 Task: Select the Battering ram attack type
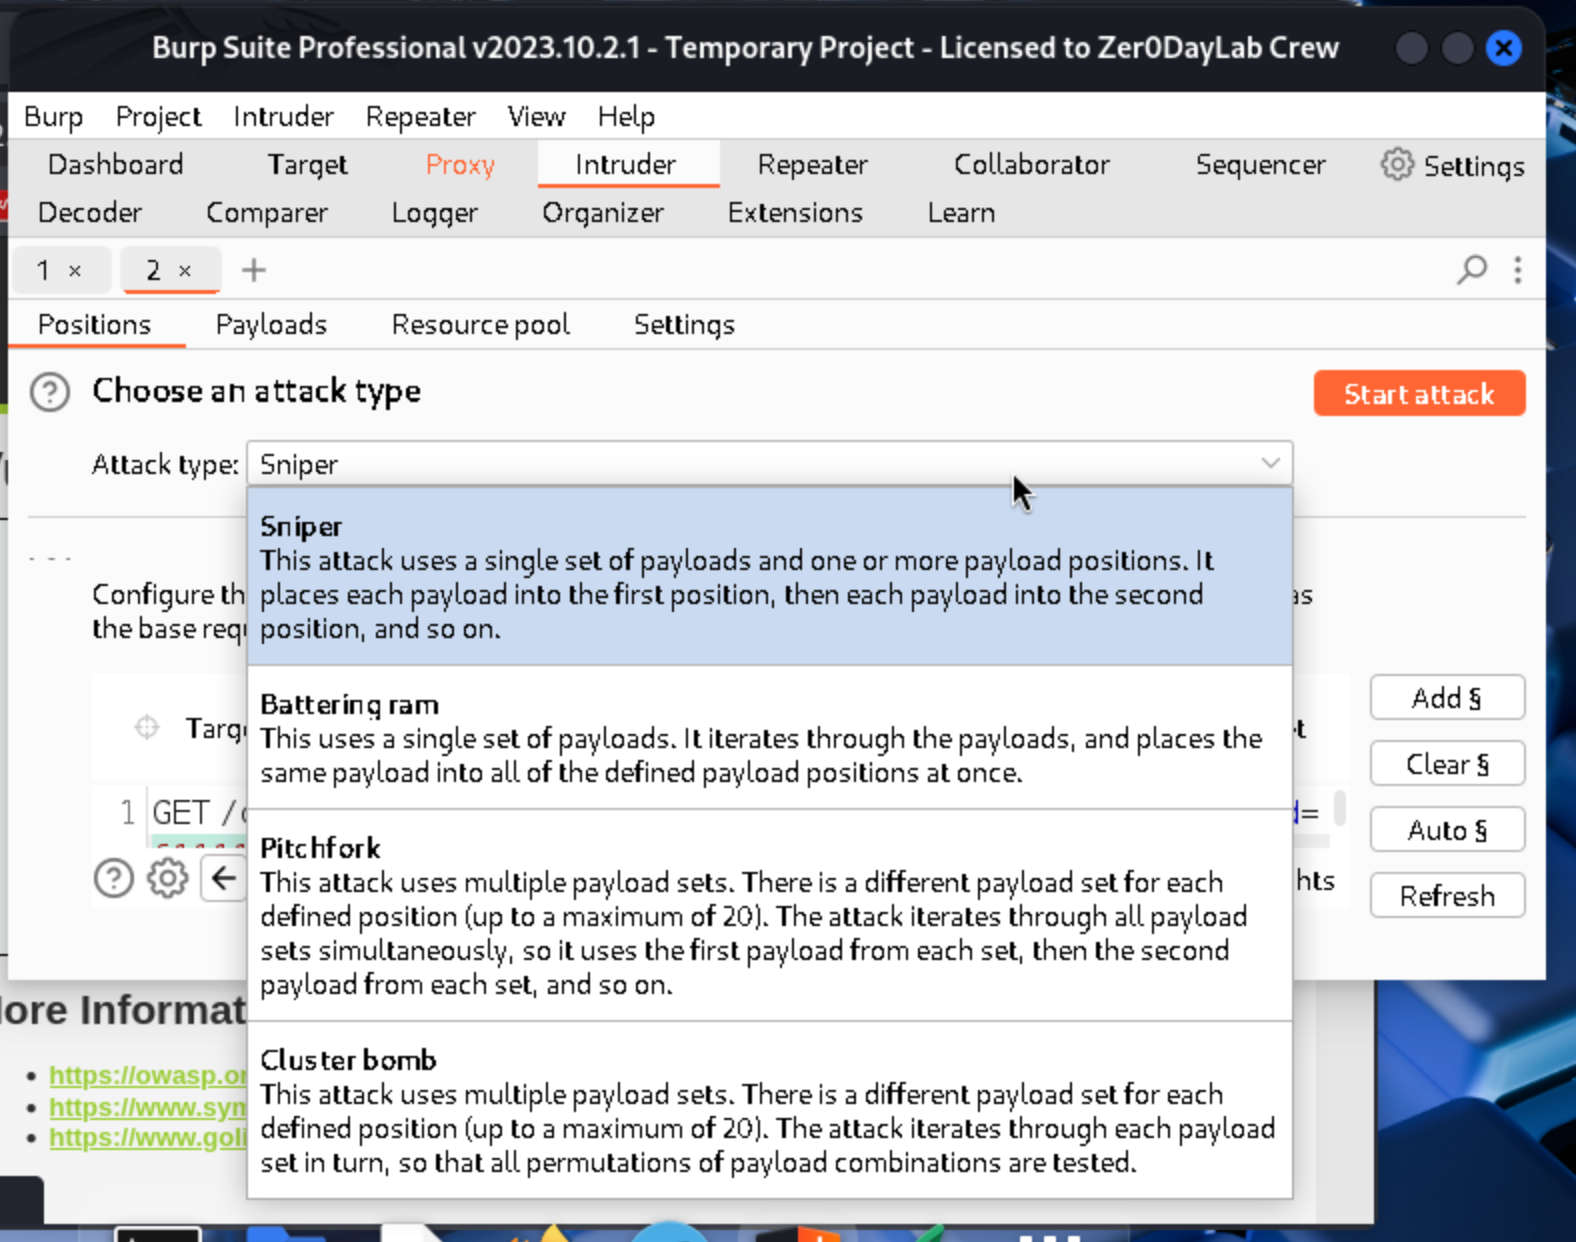770,738
